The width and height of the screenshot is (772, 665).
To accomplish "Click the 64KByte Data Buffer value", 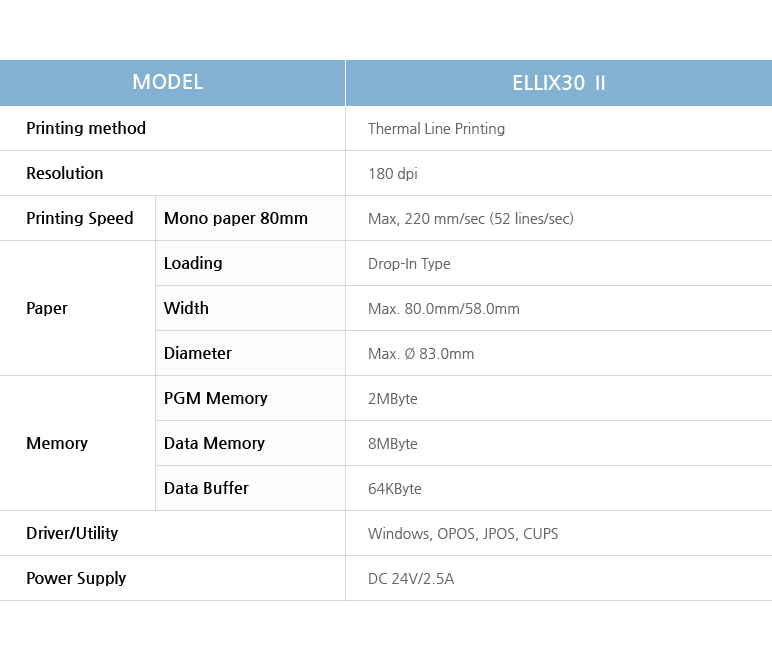I will (395, 489).
